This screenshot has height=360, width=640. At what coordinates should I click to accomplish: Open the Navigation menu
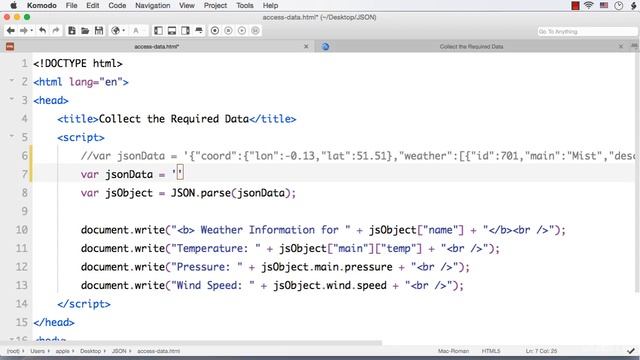coord(153,5)
